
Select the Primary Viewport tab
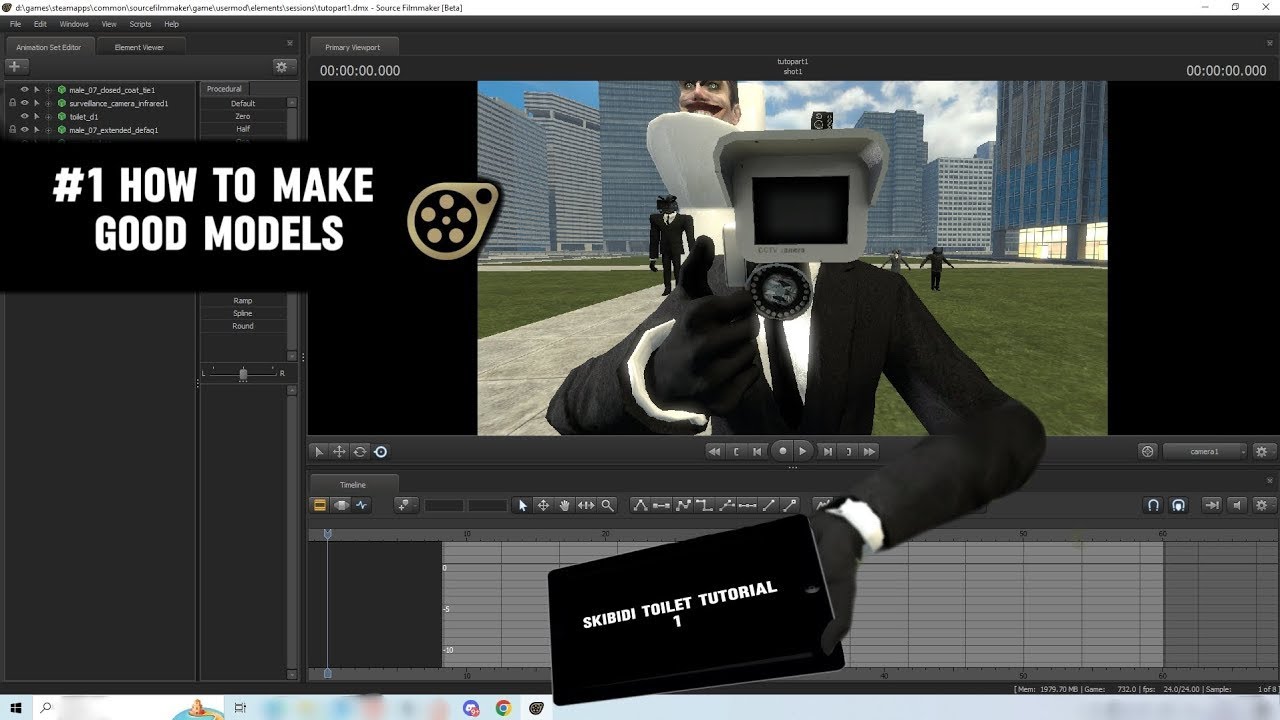point(353,47)
